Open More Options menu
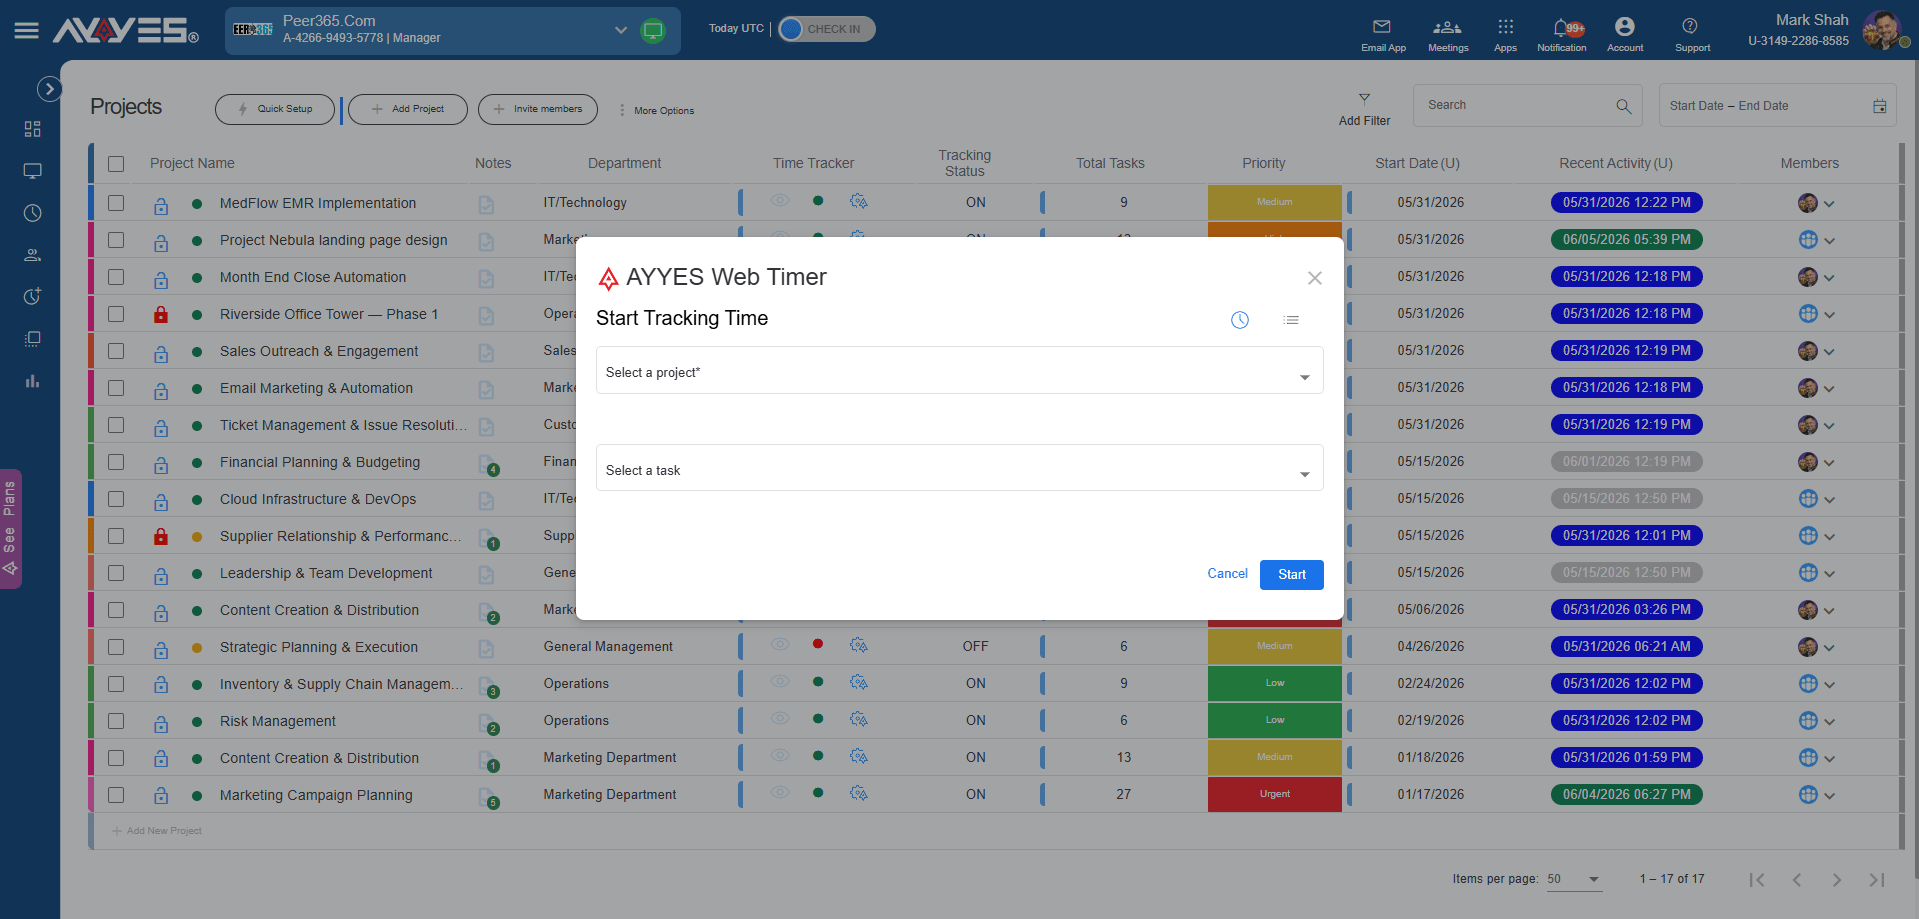This screenshot has height=919, width=1919. coord(656,111)
